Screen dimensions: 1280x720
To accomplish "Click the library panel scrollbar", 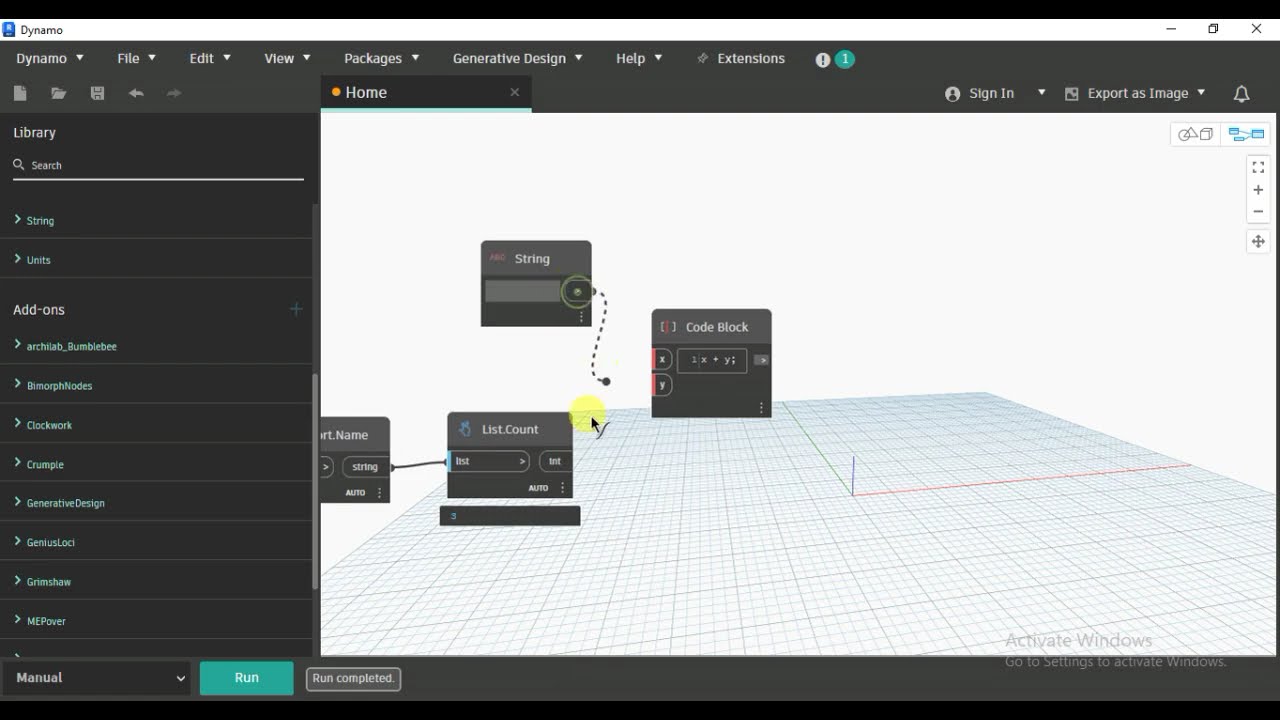I will pyautogui.click(x=315, y=480).
